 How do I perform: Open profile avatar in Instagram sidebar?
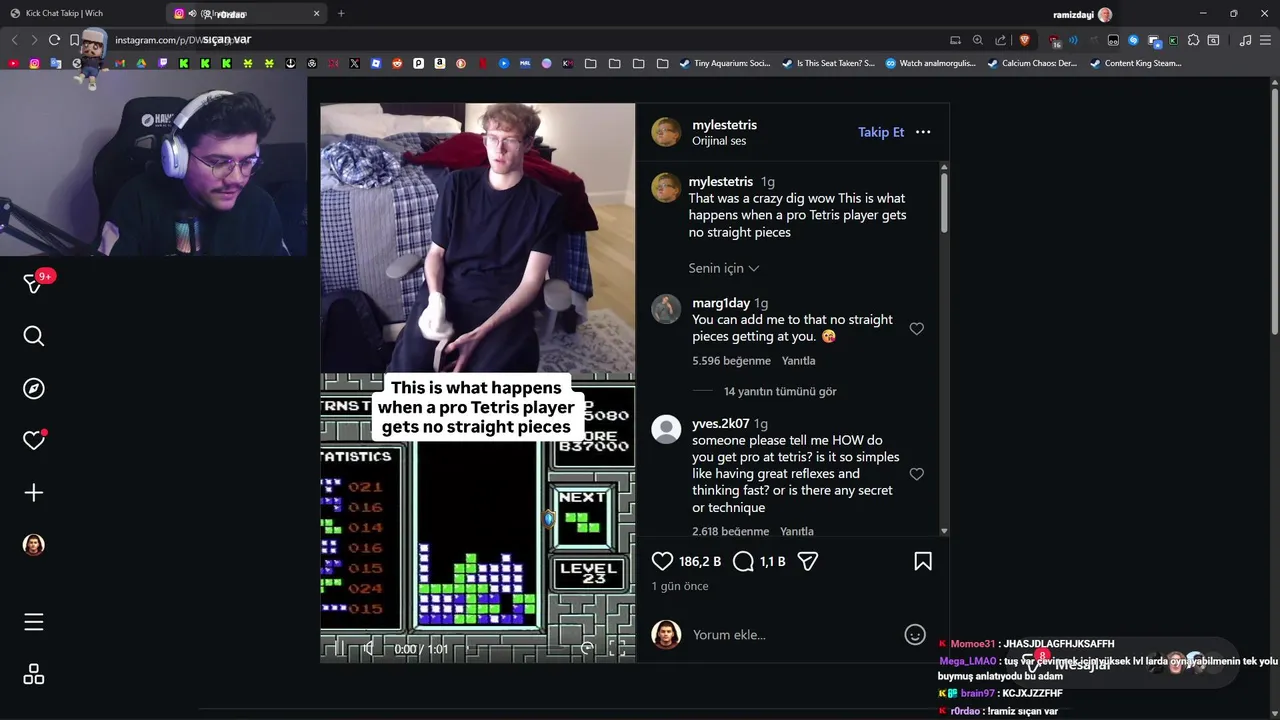(34, 545)
